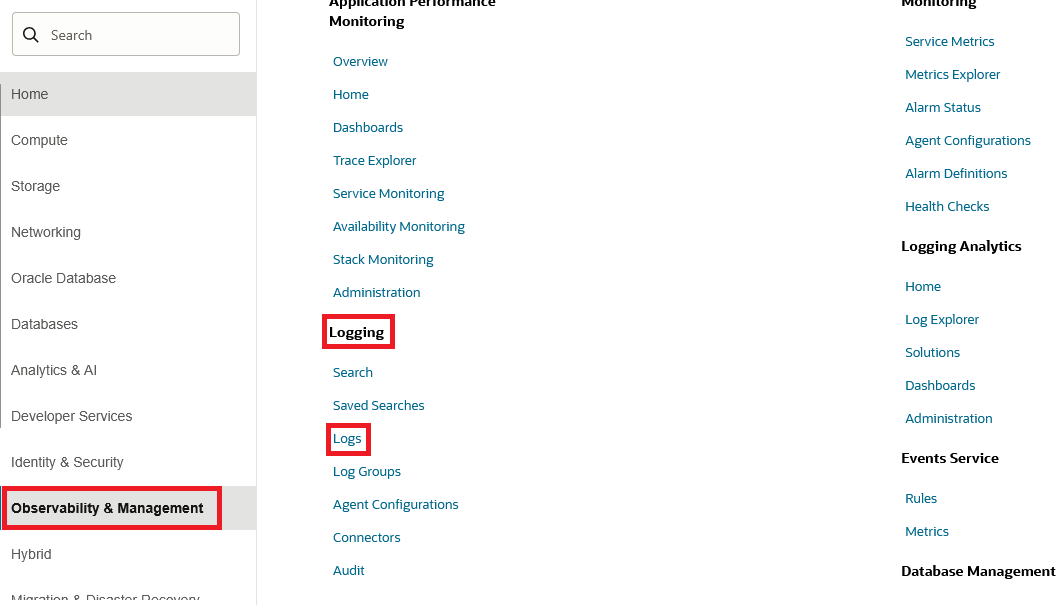Click the magnifier icon in the search box
The width and height of the screenshot is (1061, 605).
click(x=31, y=35)
